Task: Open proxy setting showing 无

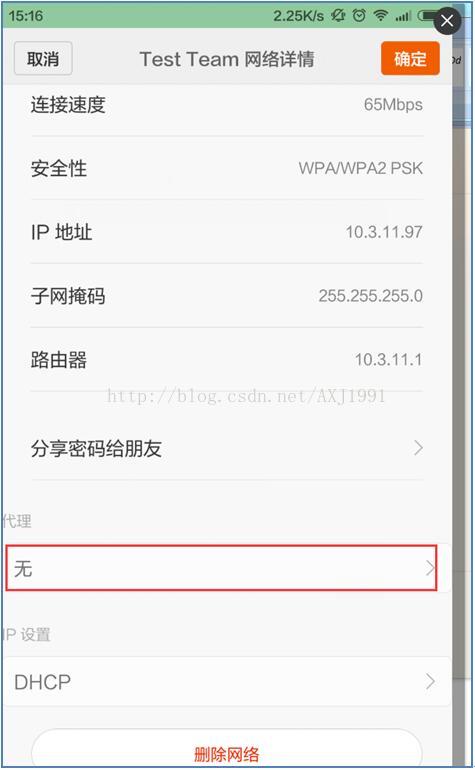Action: point(222,568)
